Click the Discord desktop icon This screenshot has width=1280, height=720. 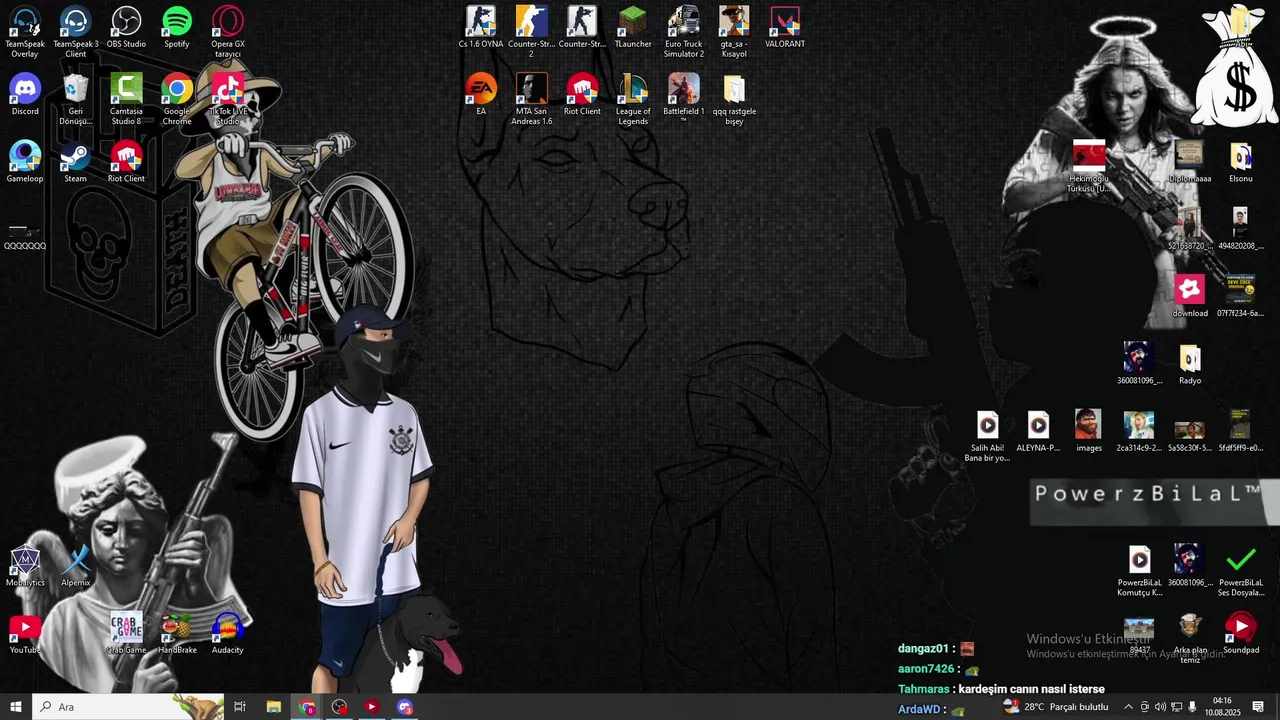(x=25, y=95)
